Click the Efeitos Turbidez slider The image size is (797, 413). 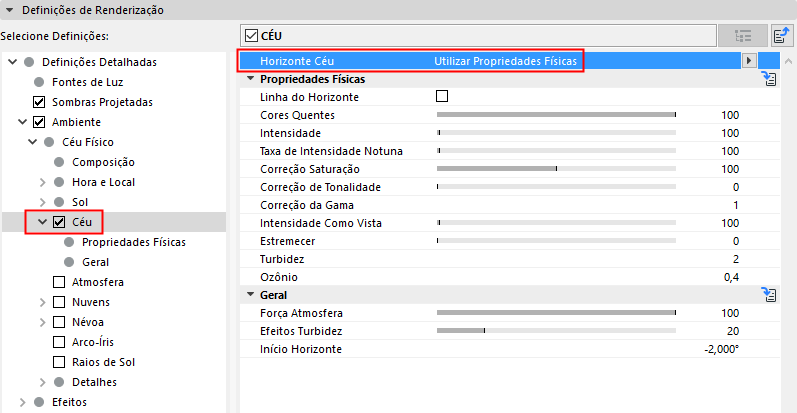[x=557, y=331]
